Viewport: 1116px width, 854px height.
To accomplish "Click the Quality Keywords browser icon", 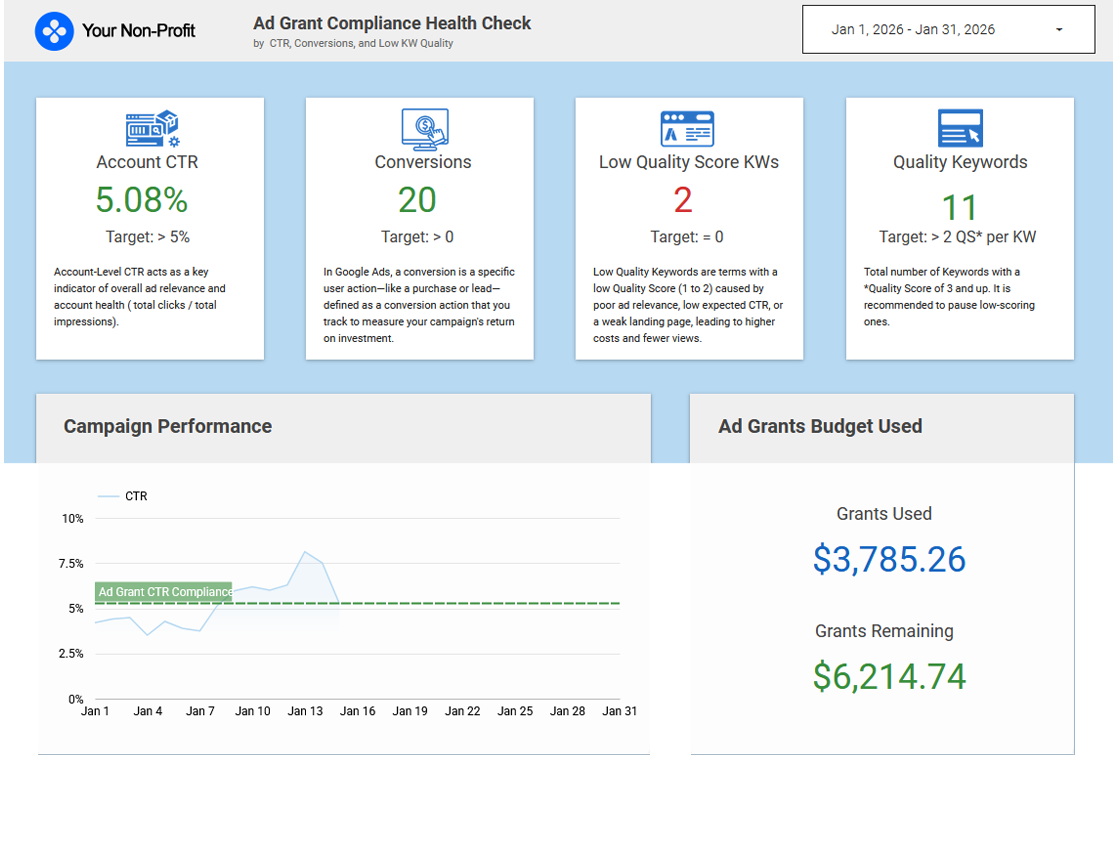I will 959,129.
